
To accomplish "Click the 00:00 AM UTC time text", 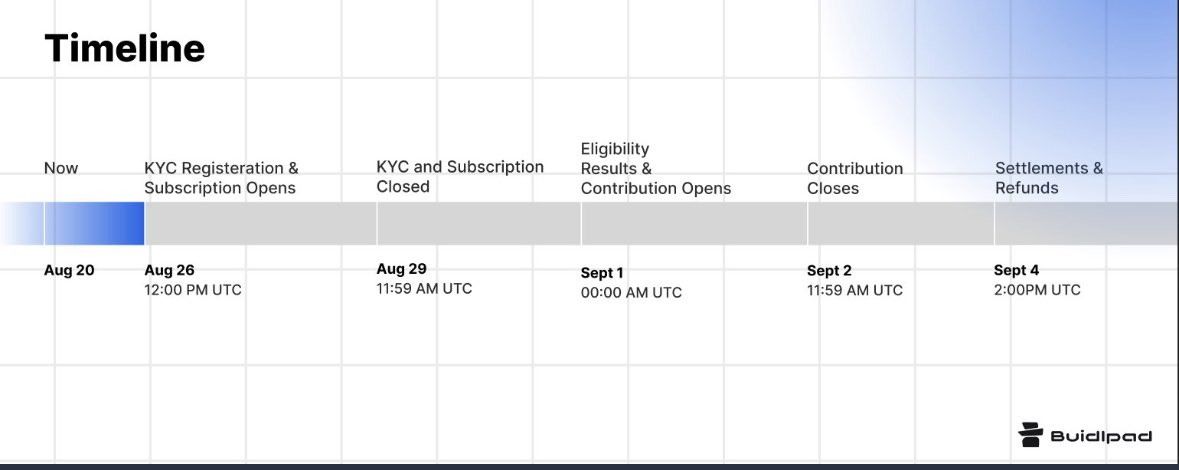I will coord(632,293).
